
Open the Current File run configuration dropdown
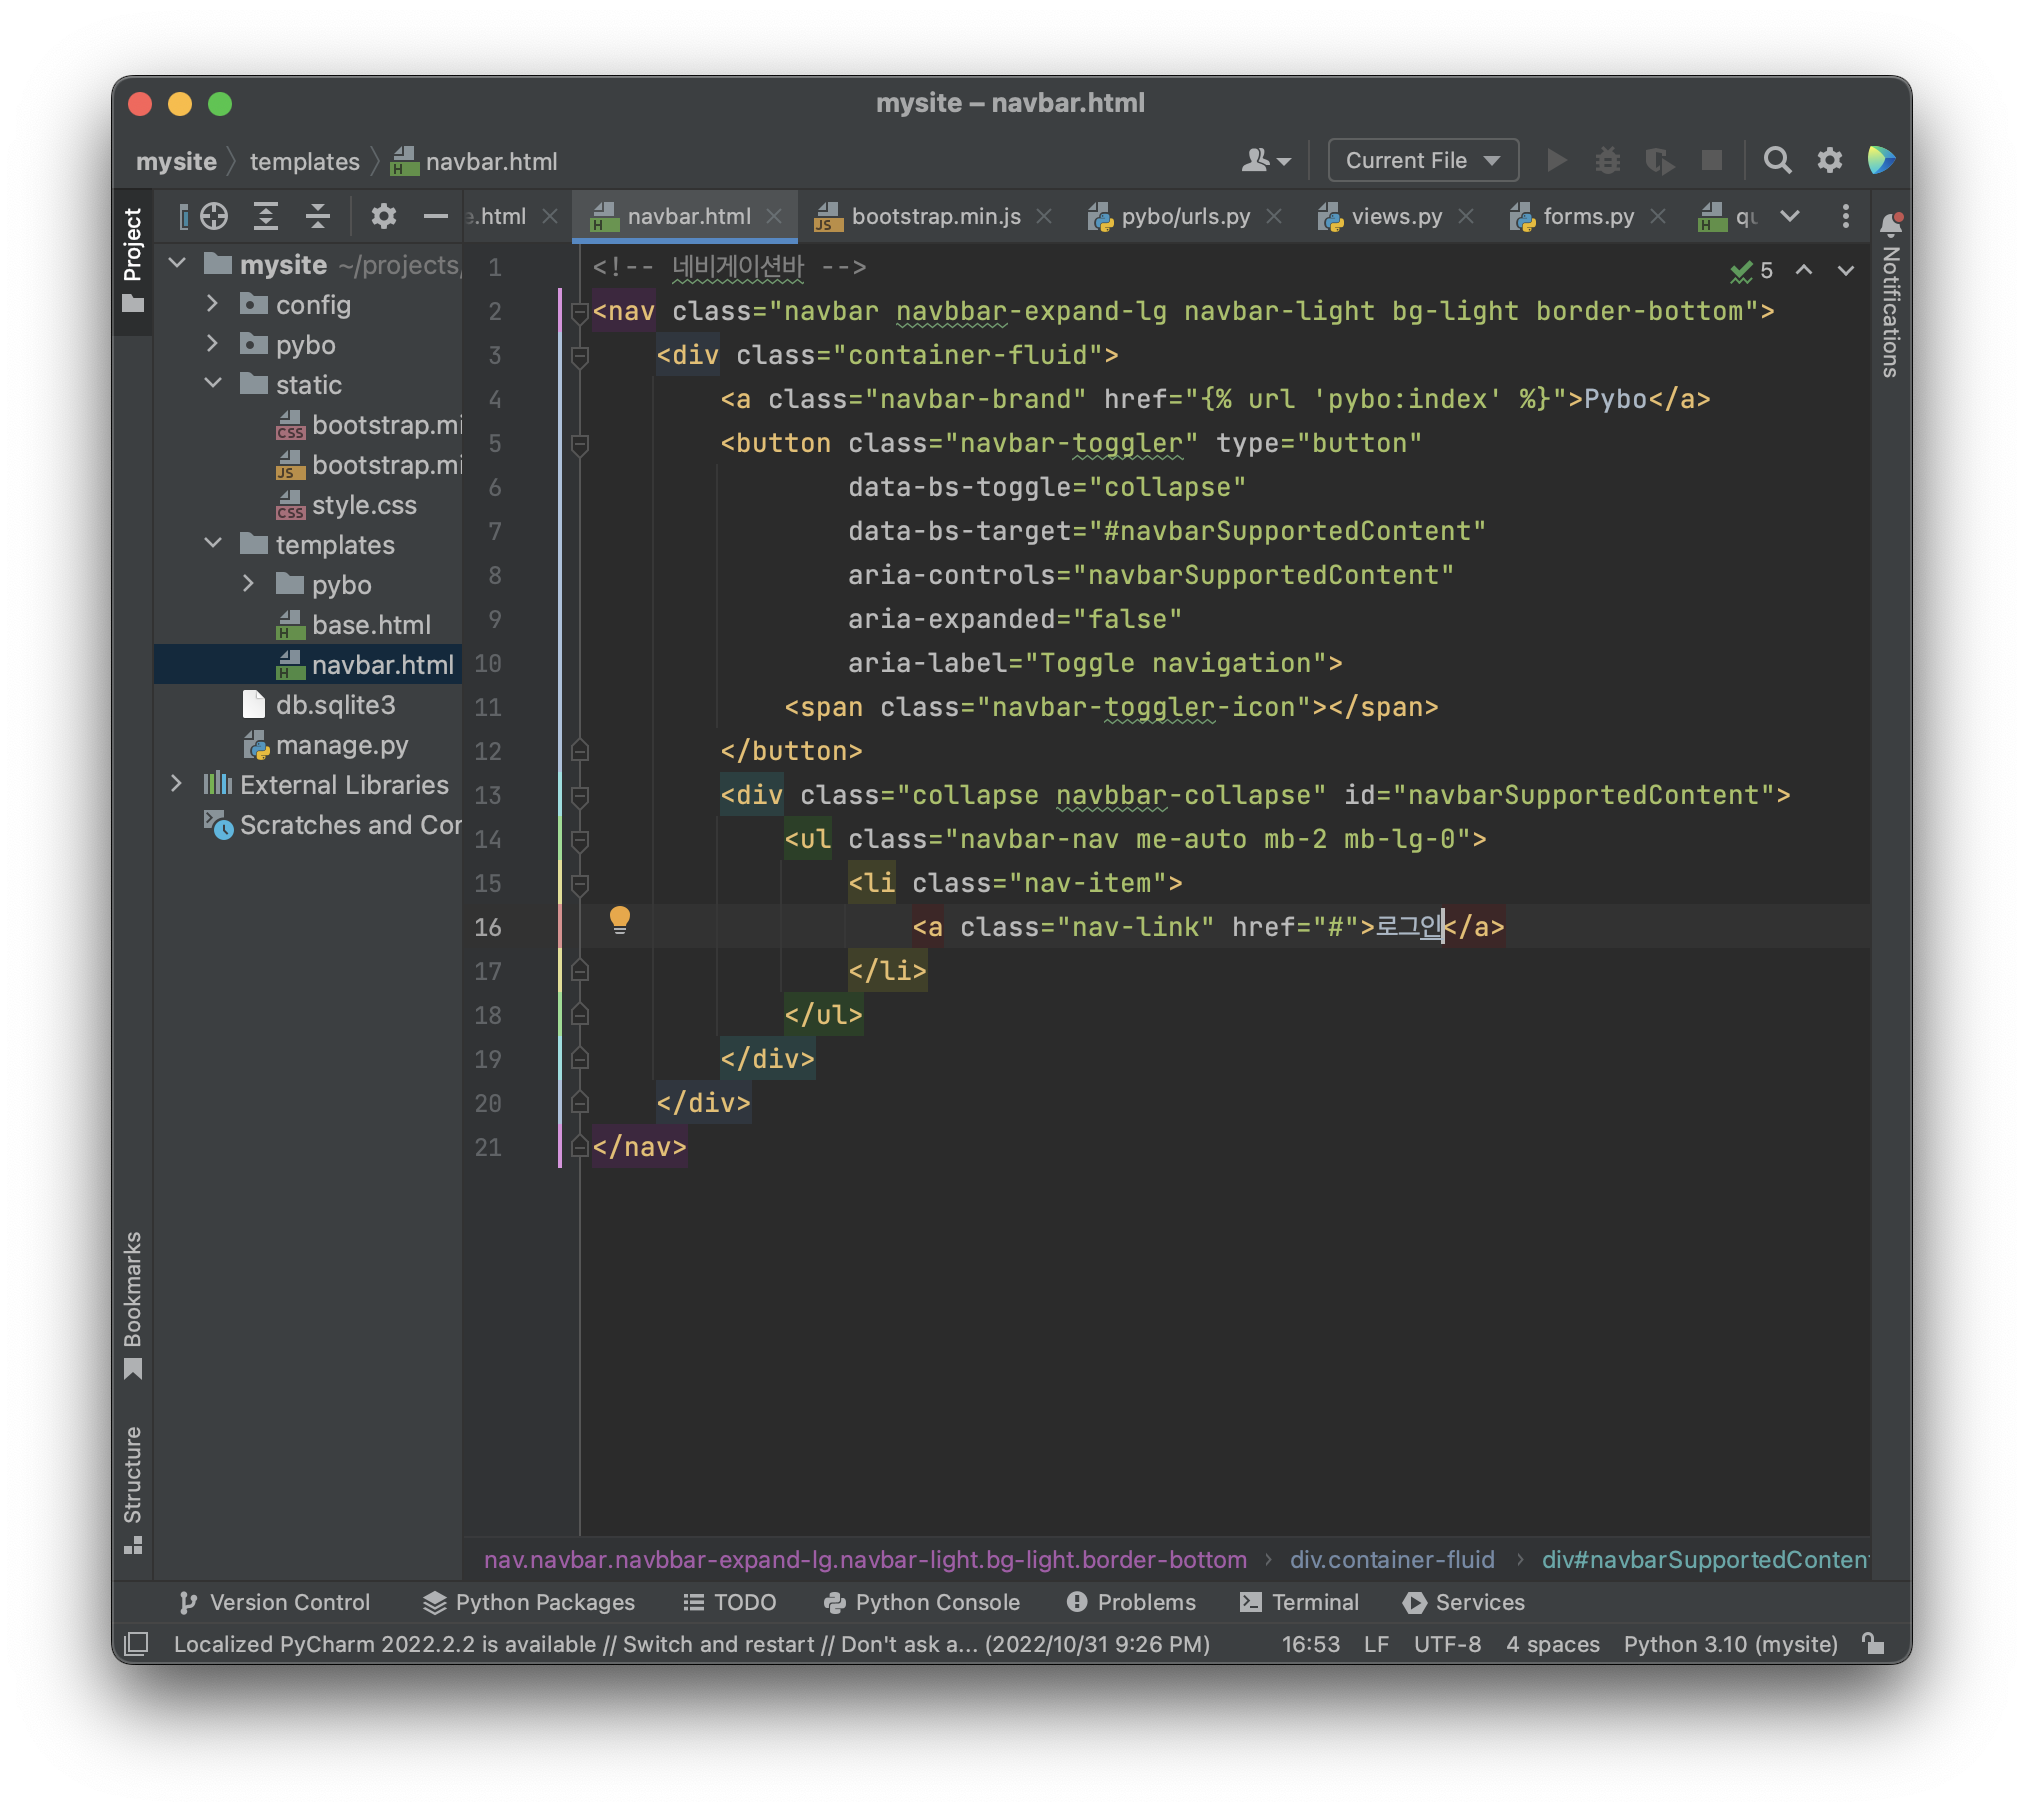pyautogui.click(x=1422, y=160)
